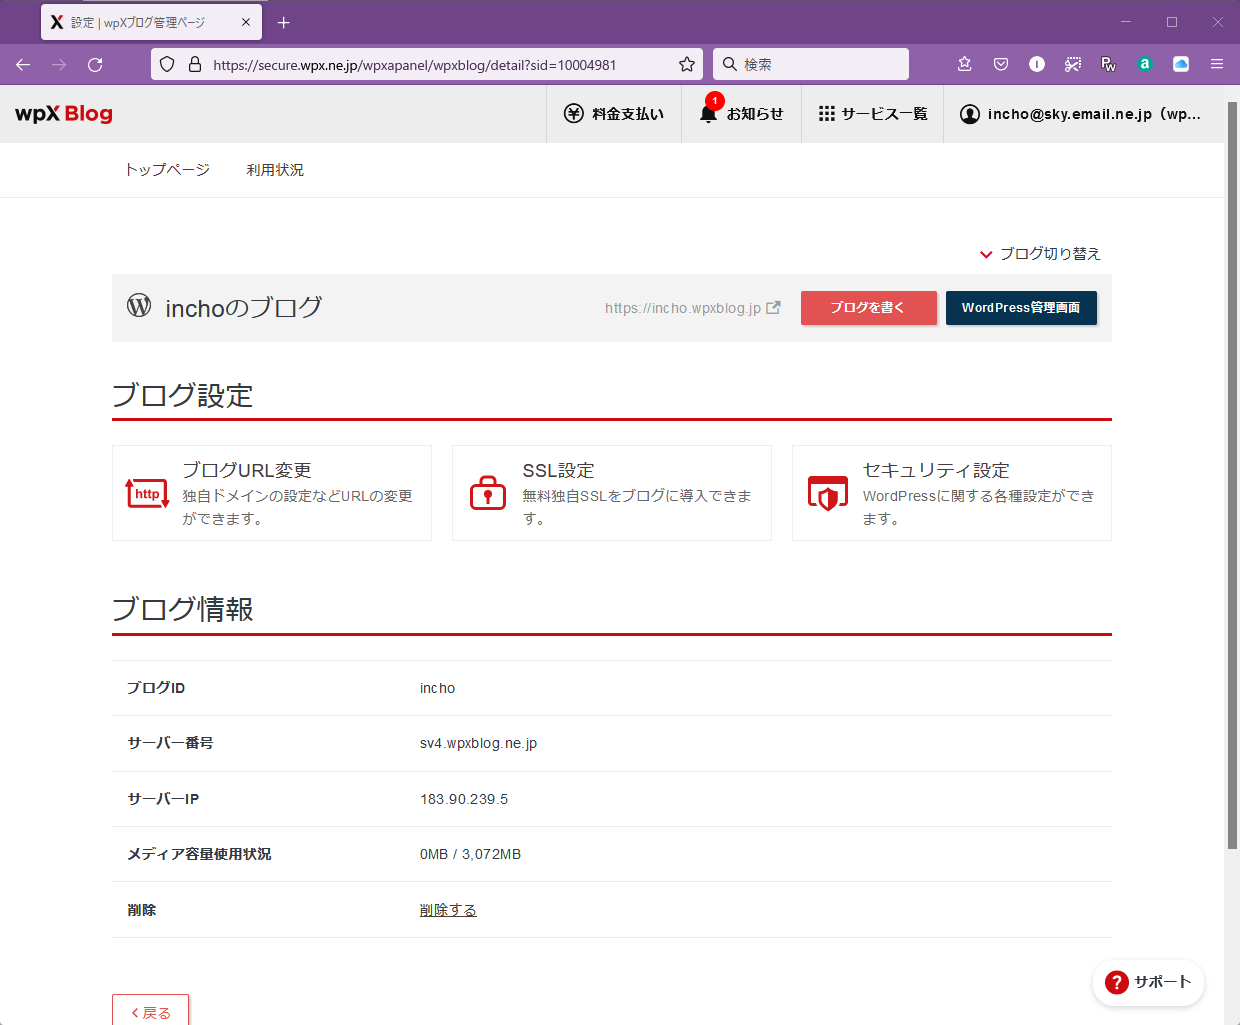The height and width of the screenshot is (1025, 1240).
Task: Click the サーバーIP row label
Action: click(163, 799)
